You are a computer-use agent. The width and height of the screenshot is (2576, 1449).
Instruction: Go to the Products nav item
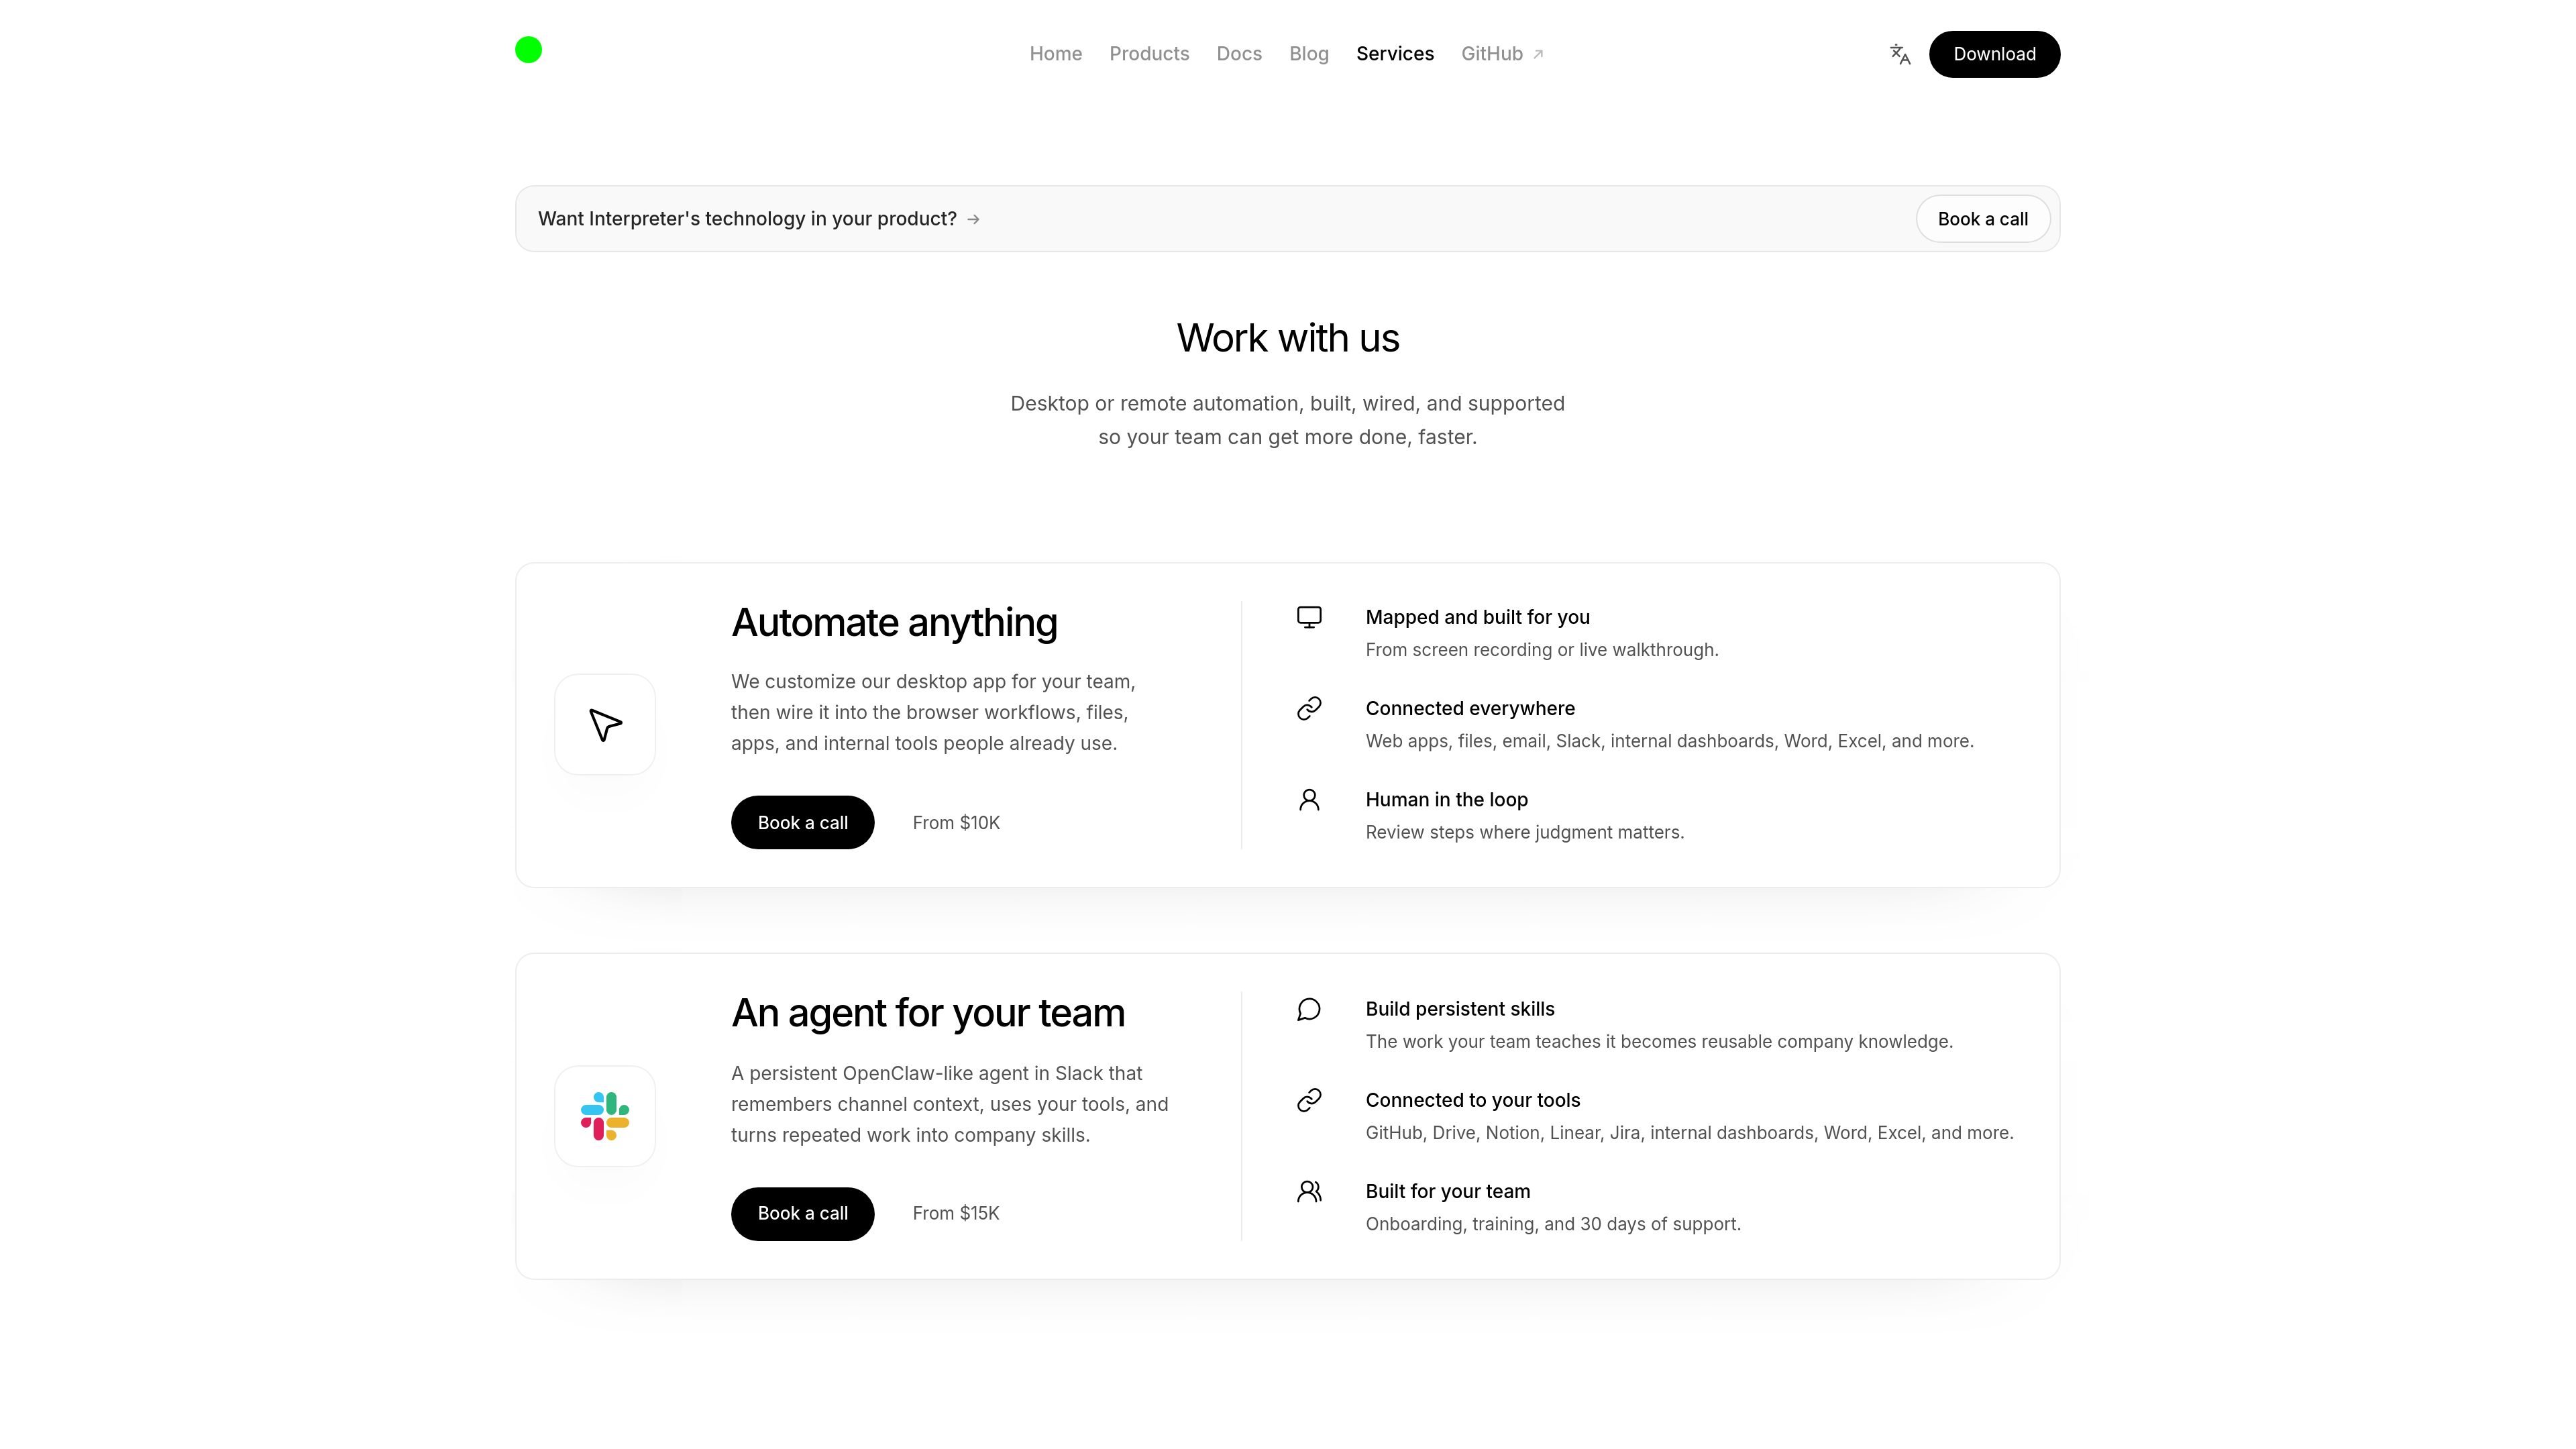pyautogui.click(x=1149, y=54)
